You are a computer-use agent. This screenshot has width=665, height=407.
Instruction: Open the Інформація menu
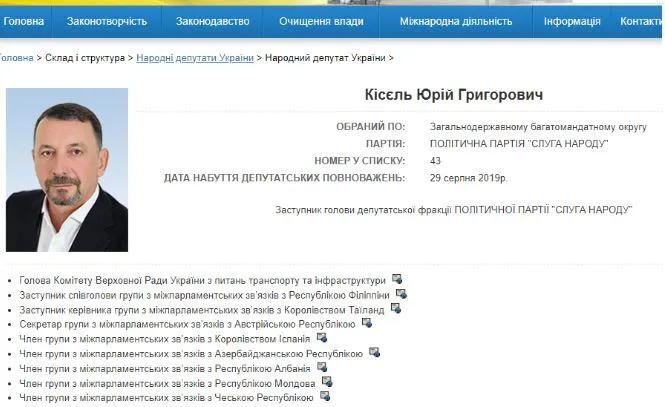click(x=572, y=21)
